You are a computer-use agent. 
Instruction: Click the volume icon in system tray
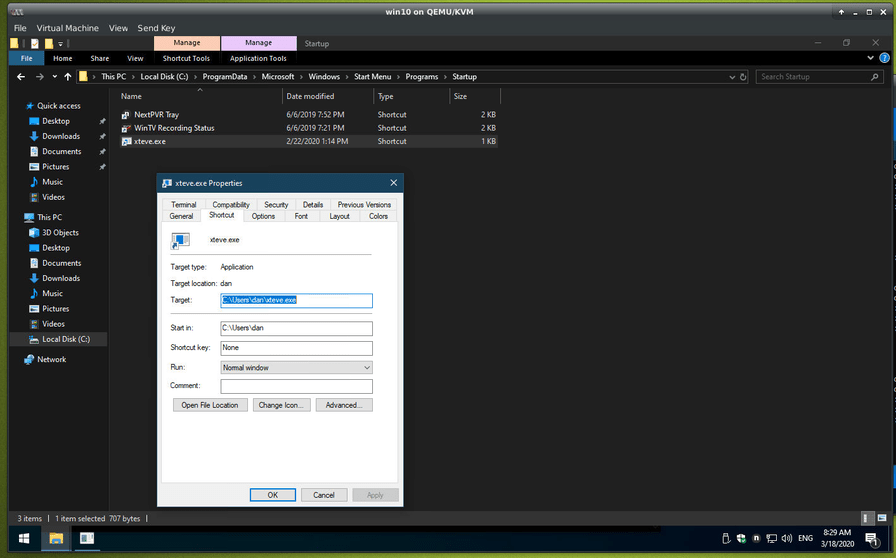(x=785, y=539)
